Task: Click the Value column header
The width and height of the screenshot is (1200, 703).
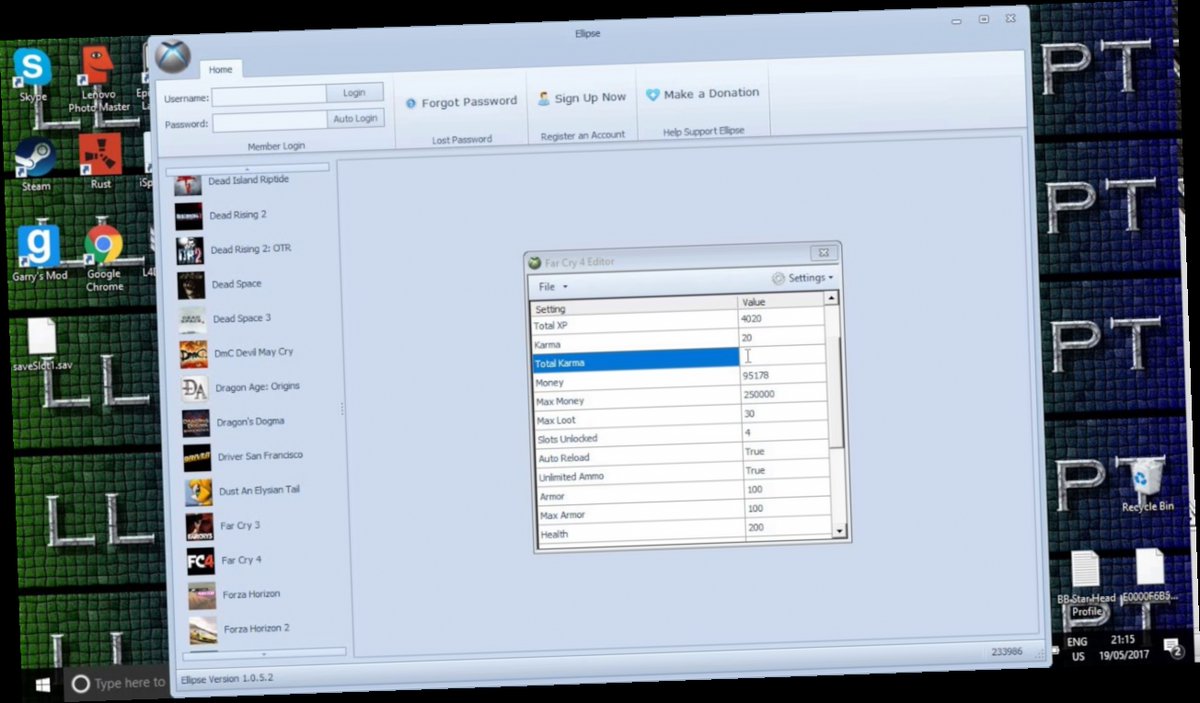Action: coord(781,301)
